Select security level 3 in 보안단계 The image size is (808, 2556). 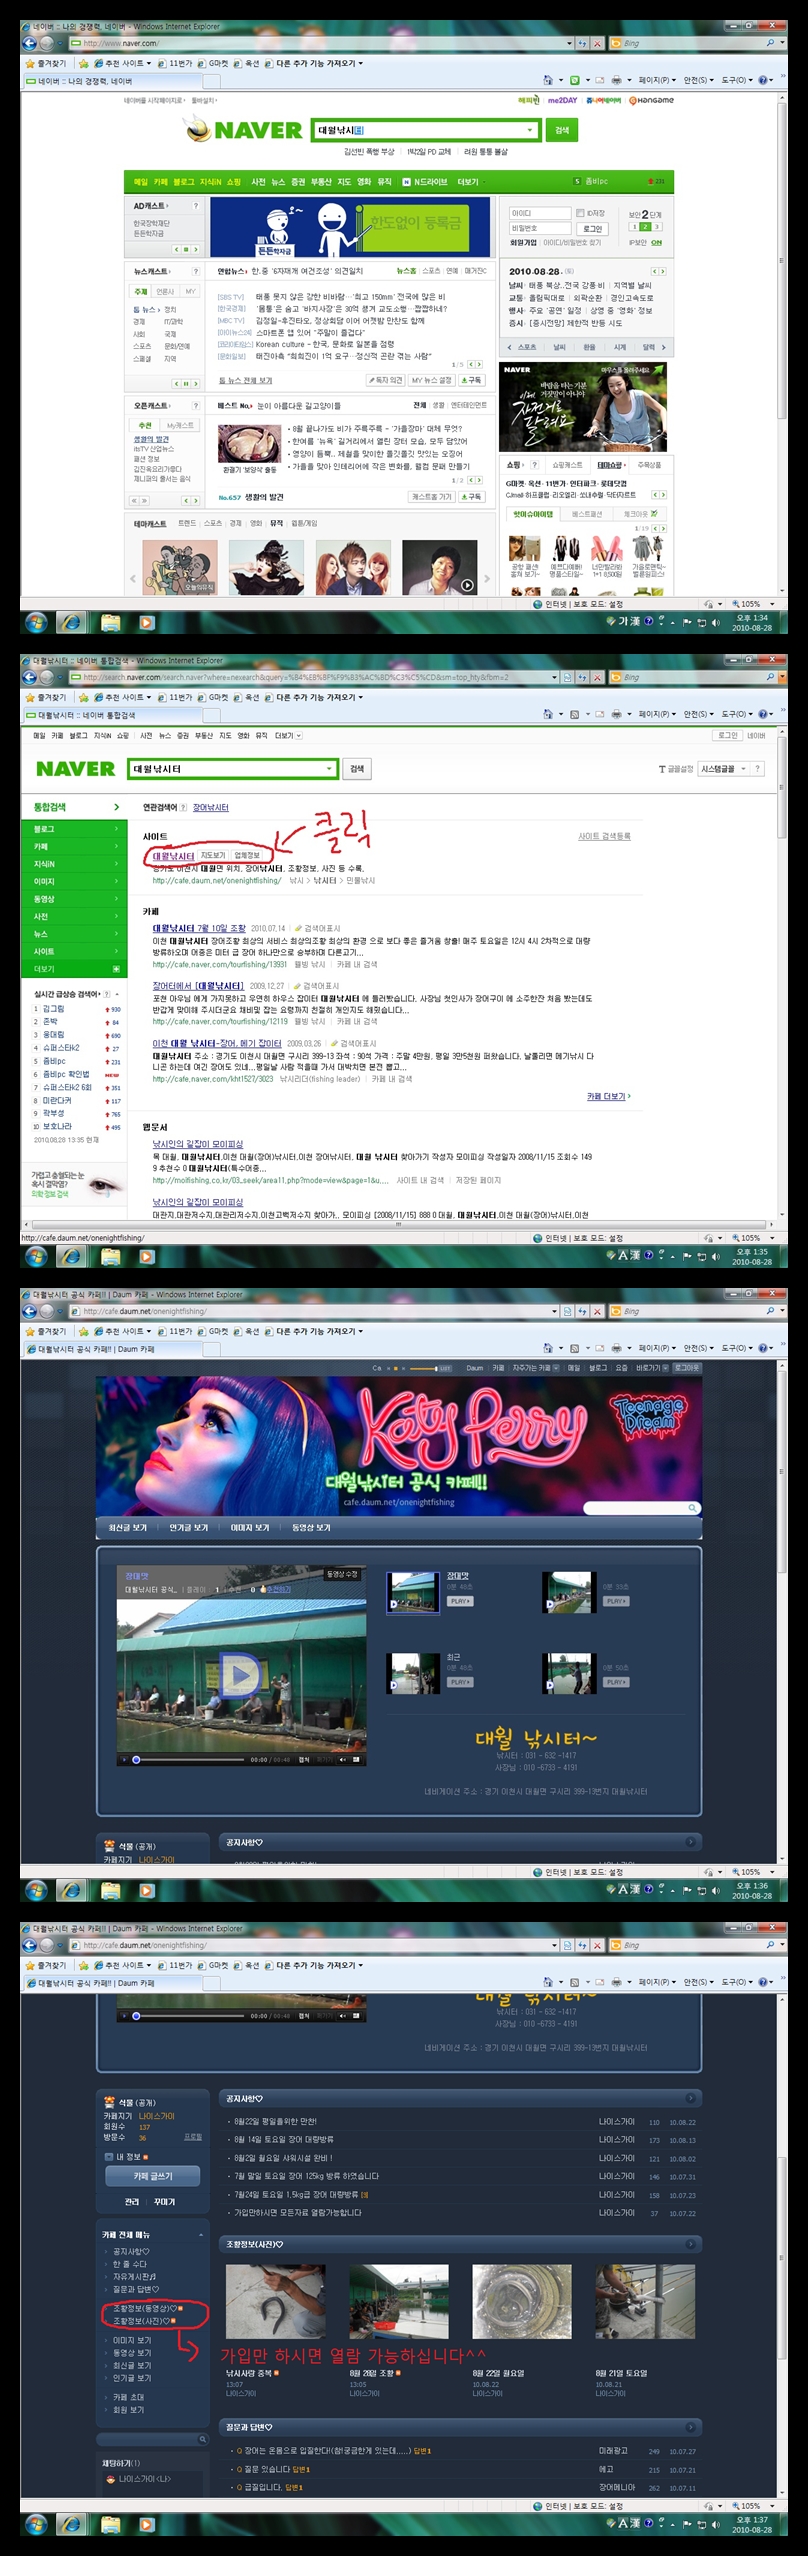(x=656, y=227)
